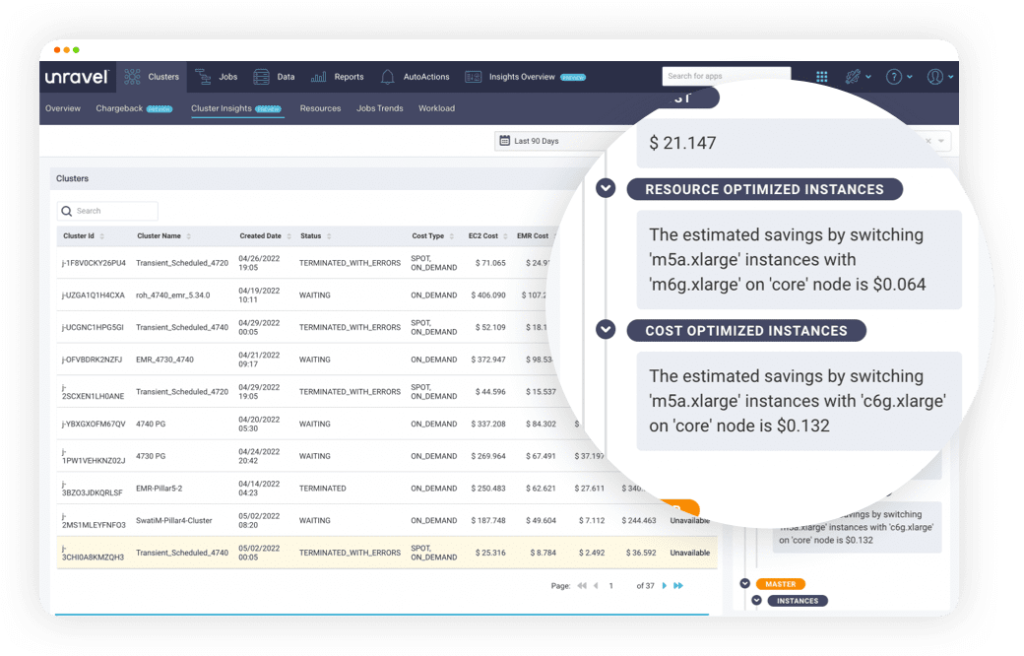Click the calendar icon beside Last 90 Days

[505, 140]
